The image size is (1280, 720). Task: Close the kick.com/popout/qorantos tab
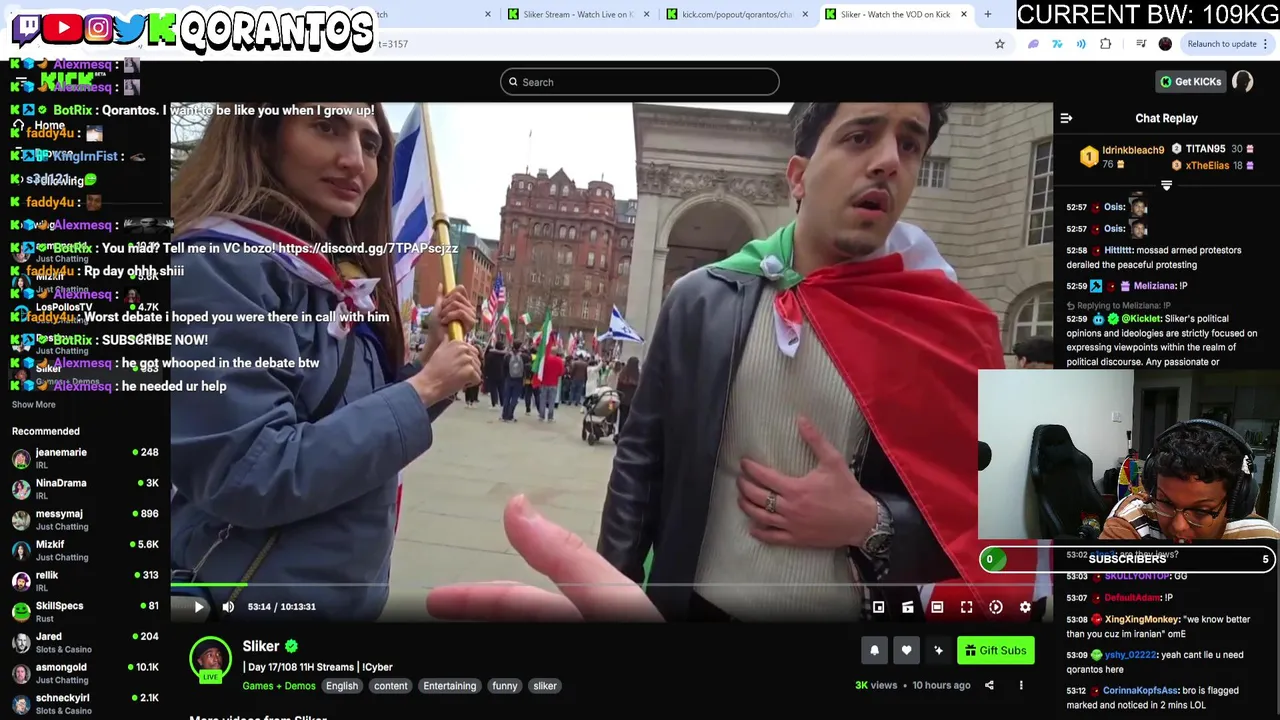(805, 14)
